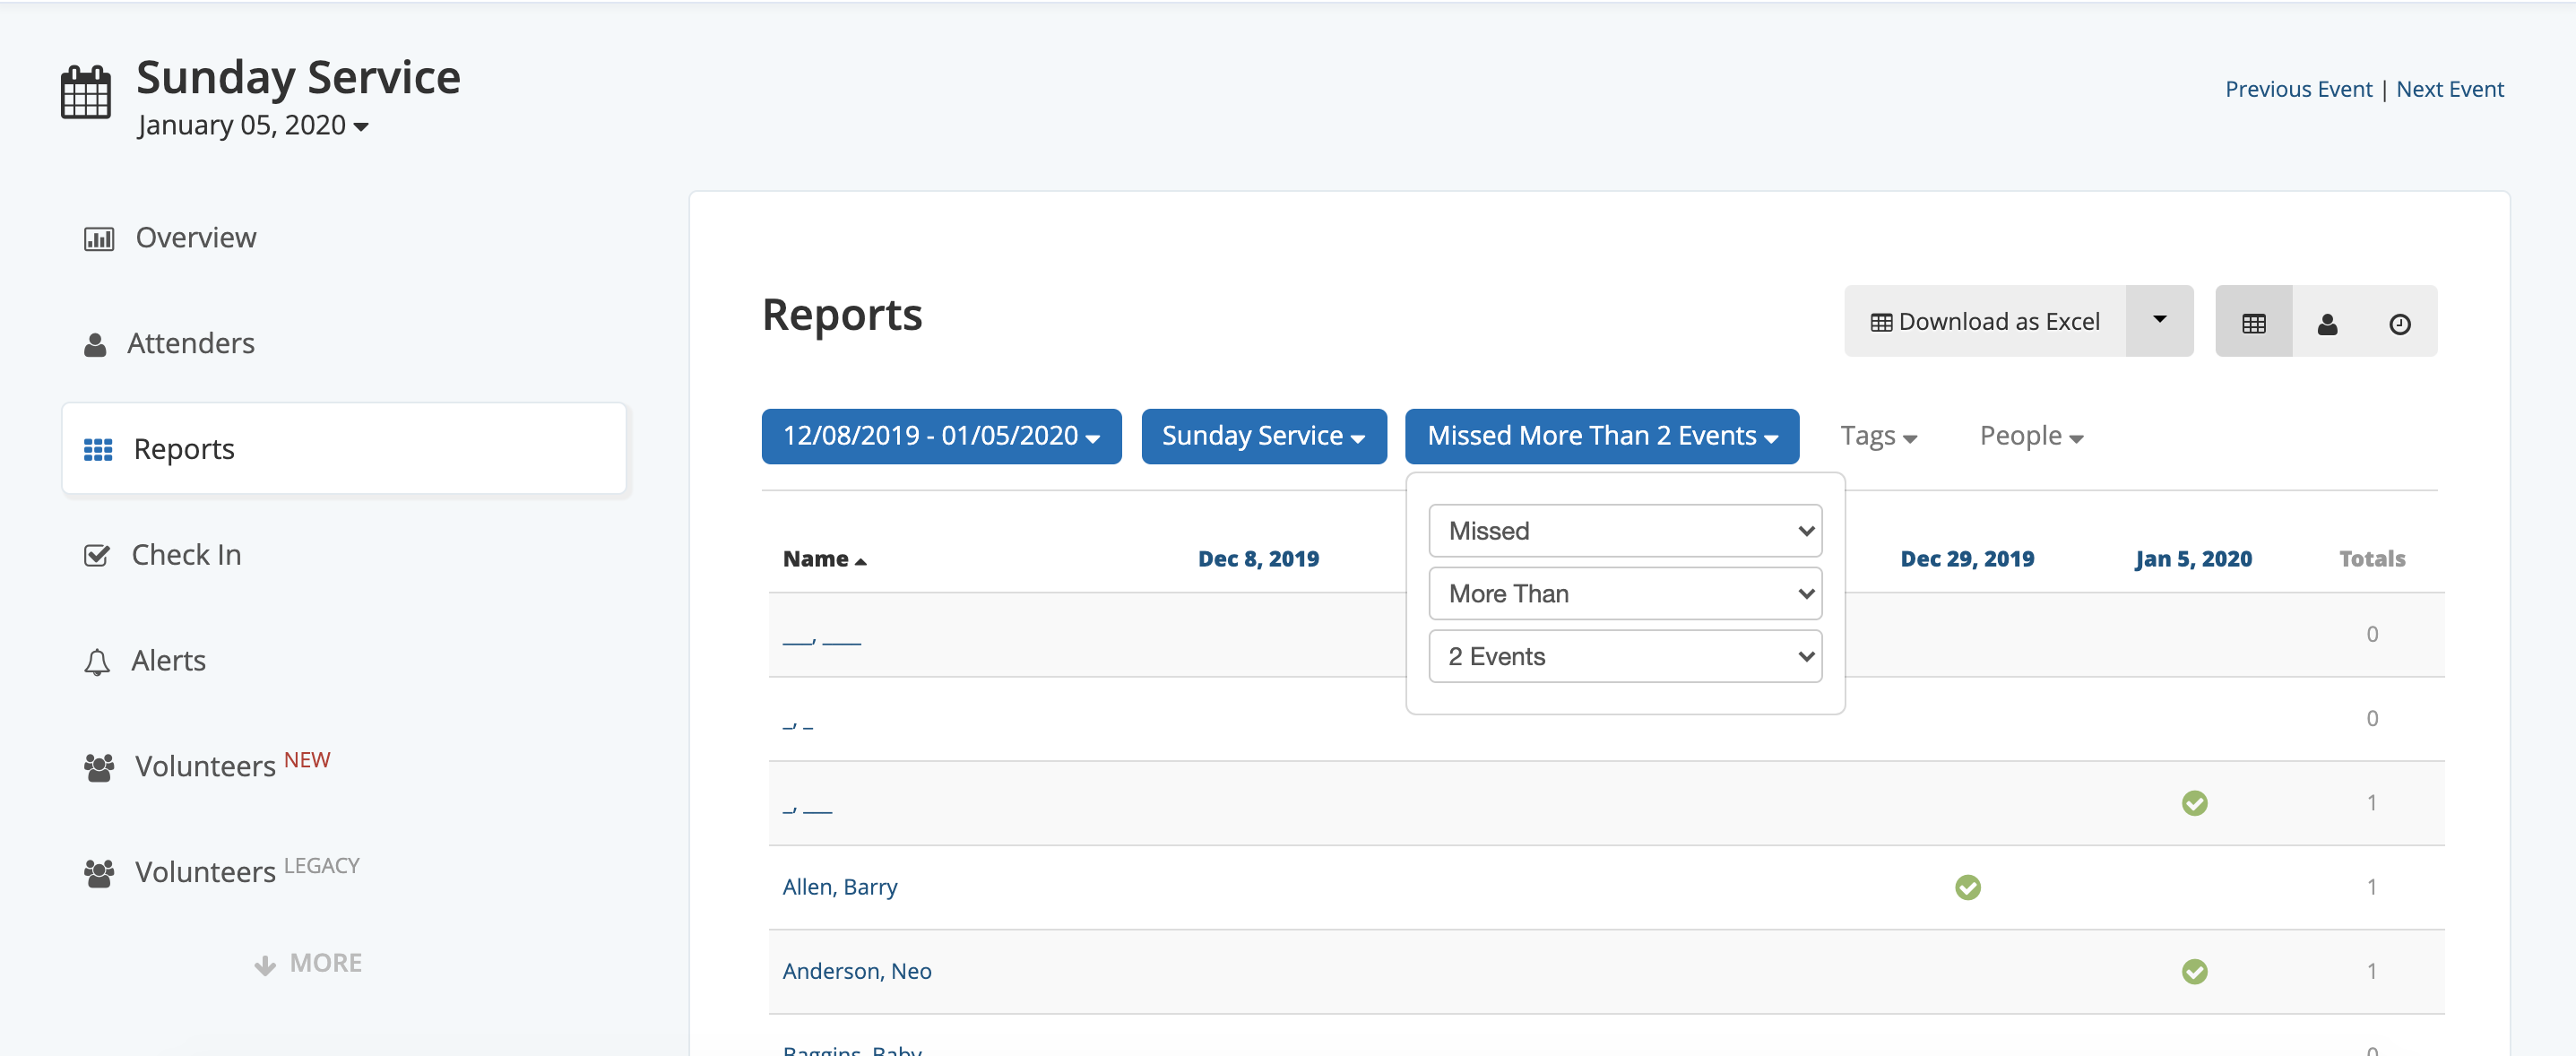Go to Alerts in sidebar
This screenshot has height=1056, width=2576.
(168, 661)
